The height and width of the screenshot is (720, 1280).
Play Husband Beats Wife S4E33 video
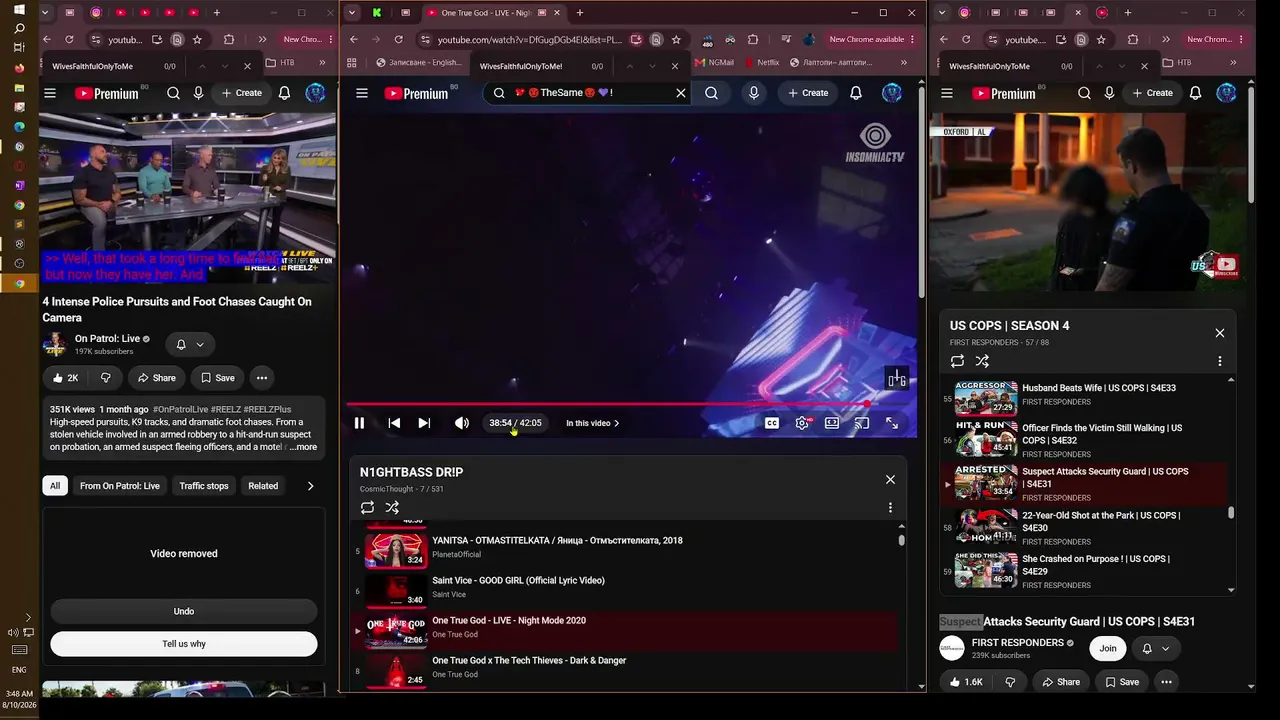[1086, 399]
